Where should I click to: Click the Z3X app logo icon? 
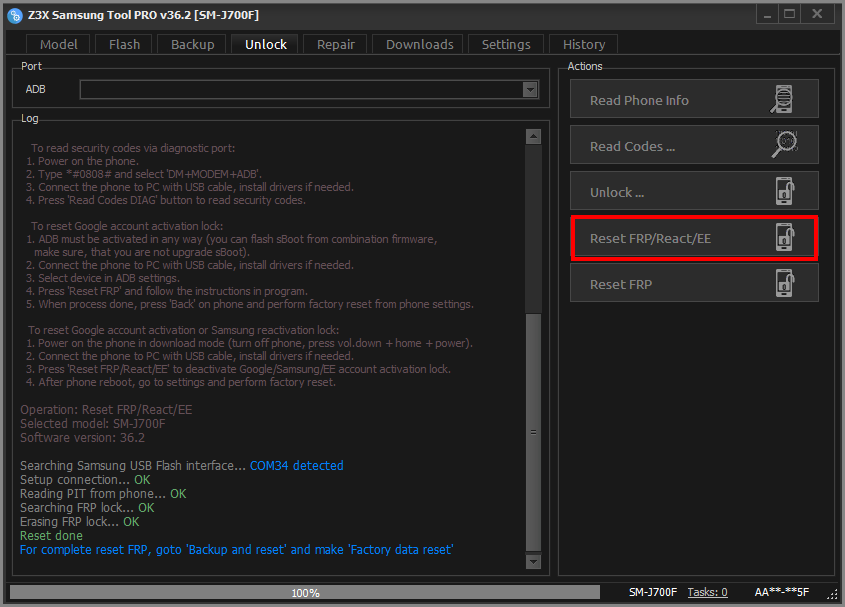coord(15,15)
